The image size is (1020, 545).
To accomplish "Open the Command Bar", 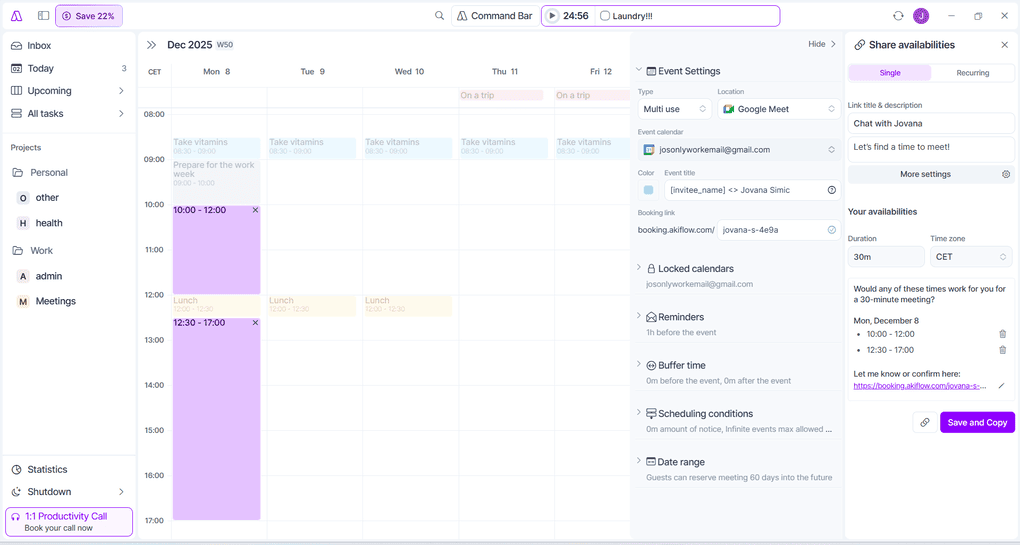I will point(494,16).
